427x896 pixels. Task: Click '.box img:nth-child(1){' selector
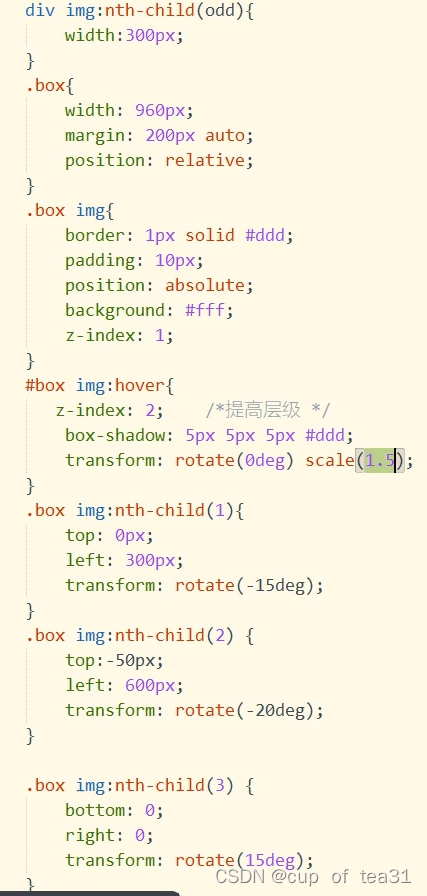click(x=134, y=510)
